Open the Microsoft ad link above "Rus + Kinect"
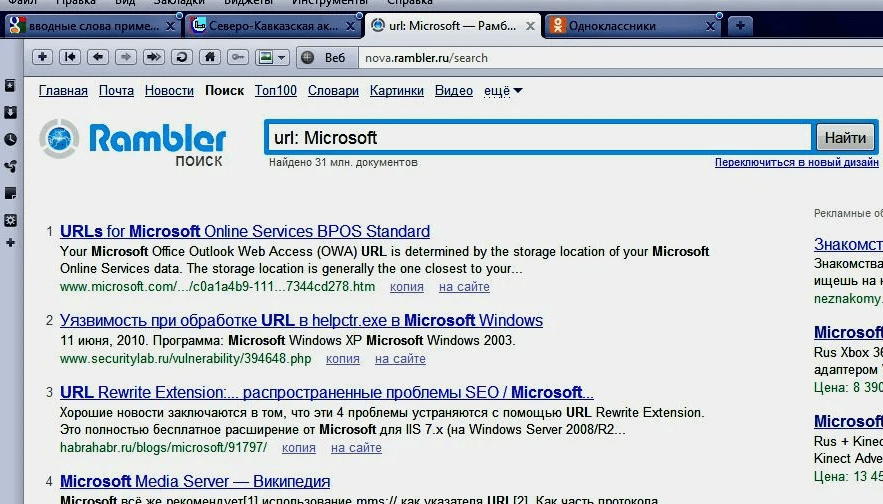Viewport: 883px width, 504px height. [848, 421]
